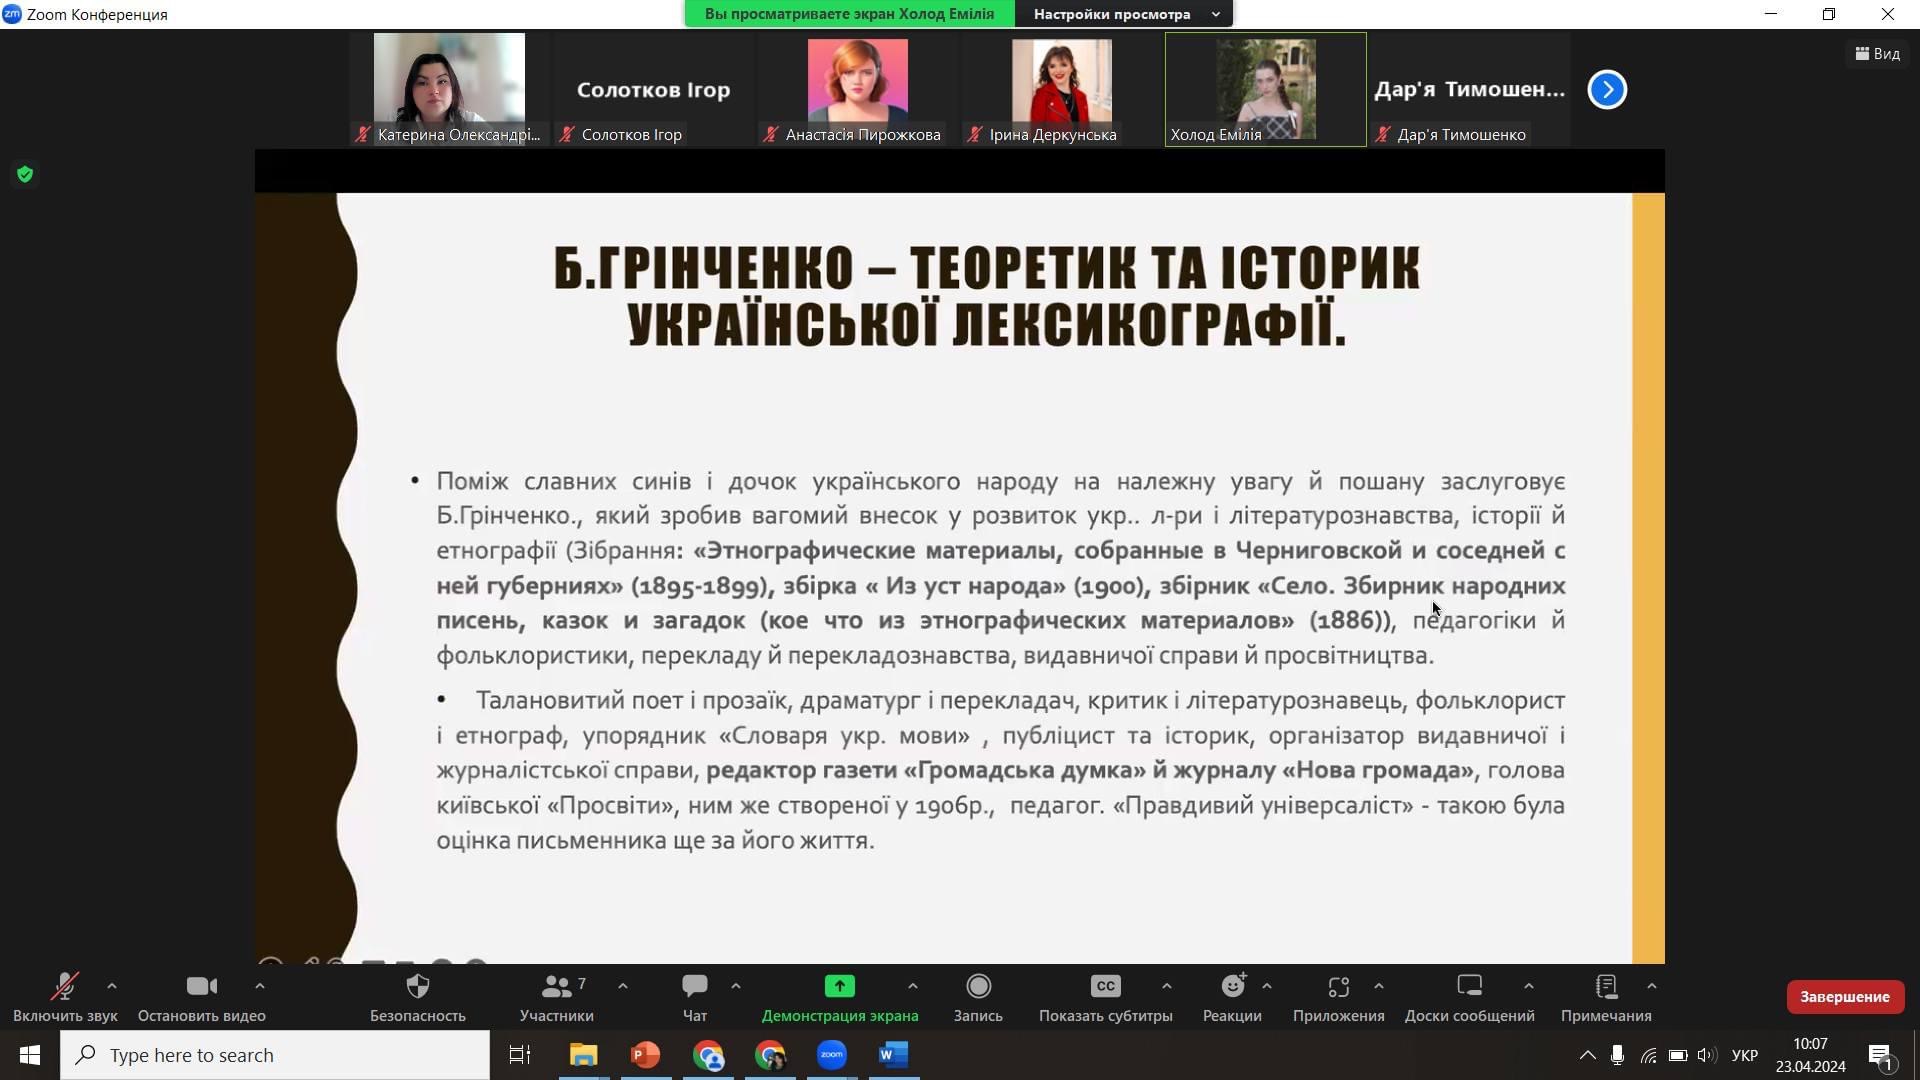Switch to Word in taskbar

pos(894,1055)
